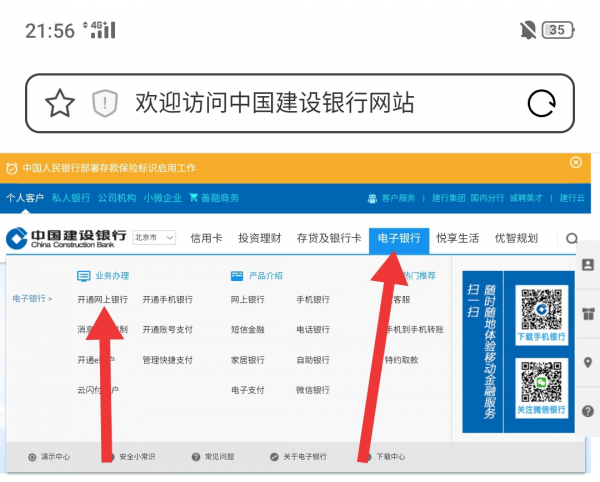Reload the page with refresh icon

click(x=541, y=103)
